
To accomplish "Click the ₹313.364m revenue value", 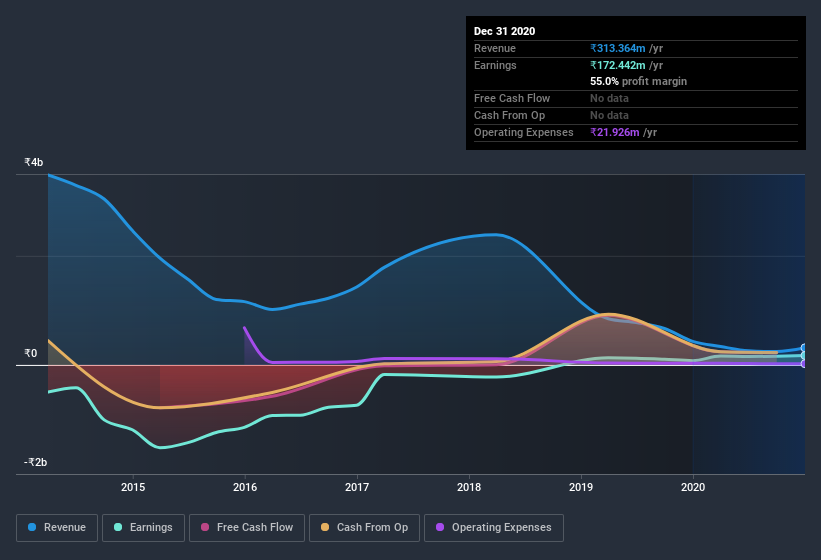I will tap(618, 48).
